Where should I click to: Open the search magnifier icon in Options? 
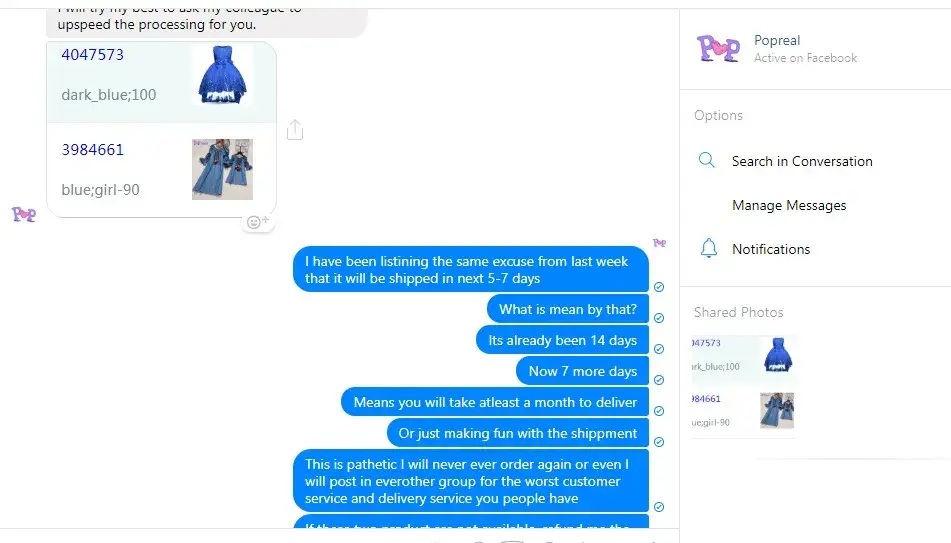(x=707, y=160)
